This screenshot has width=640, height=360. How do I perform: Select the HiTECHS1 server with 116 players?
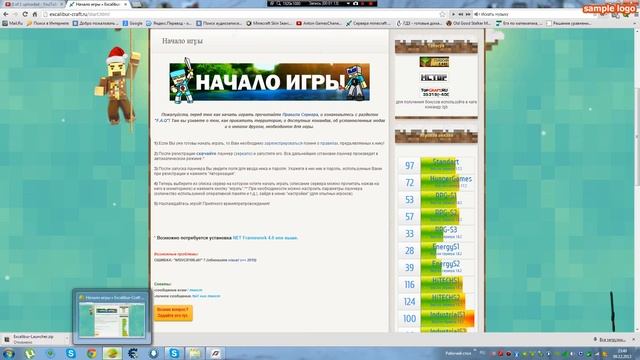tap(436, 284)
